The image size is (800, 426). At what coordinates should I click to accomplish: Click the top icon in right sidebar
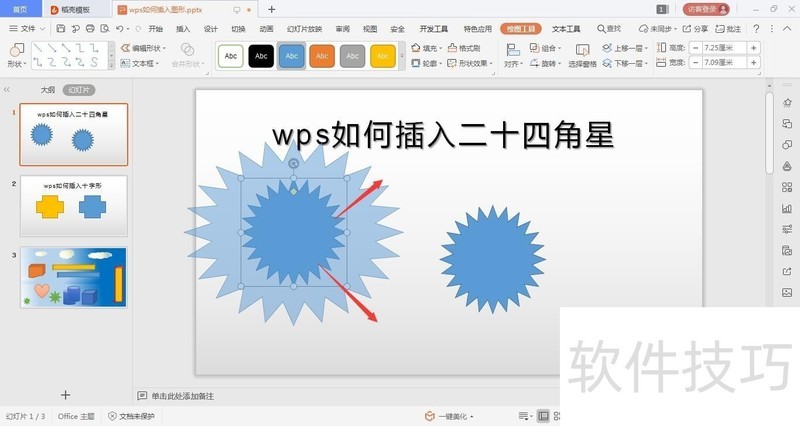(x=787, y=103)
